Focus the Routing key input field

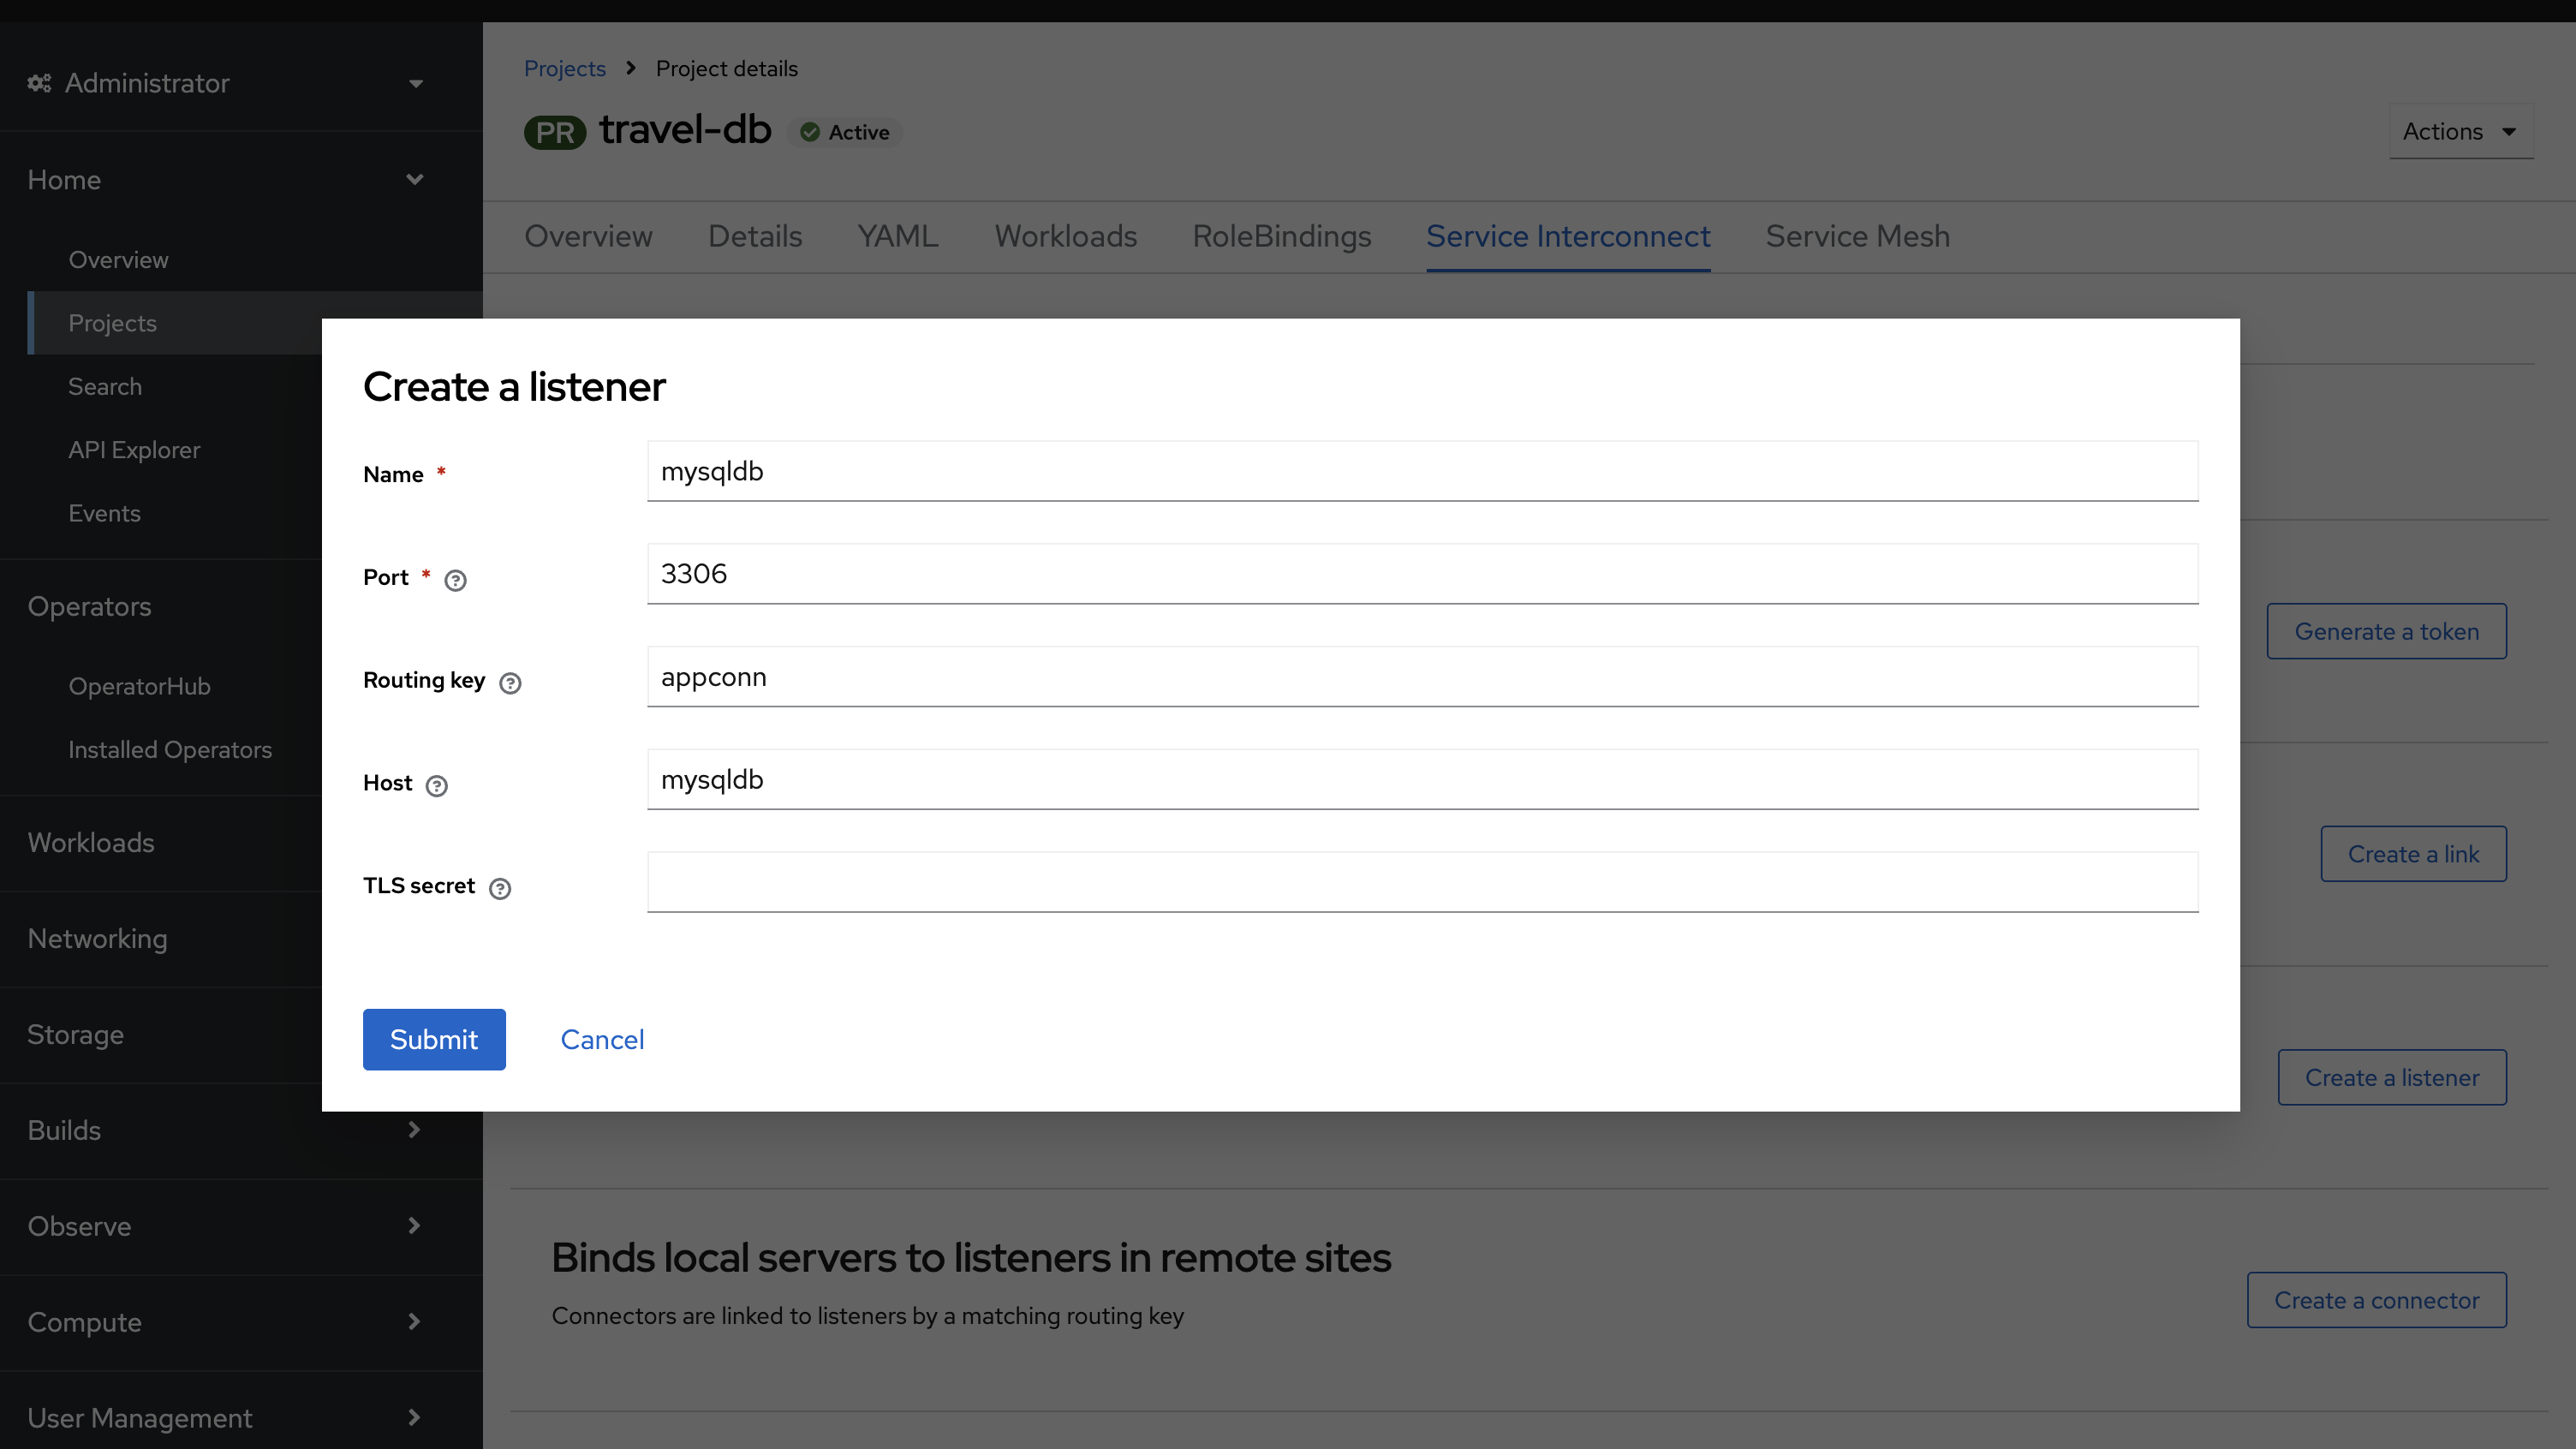1422,677
